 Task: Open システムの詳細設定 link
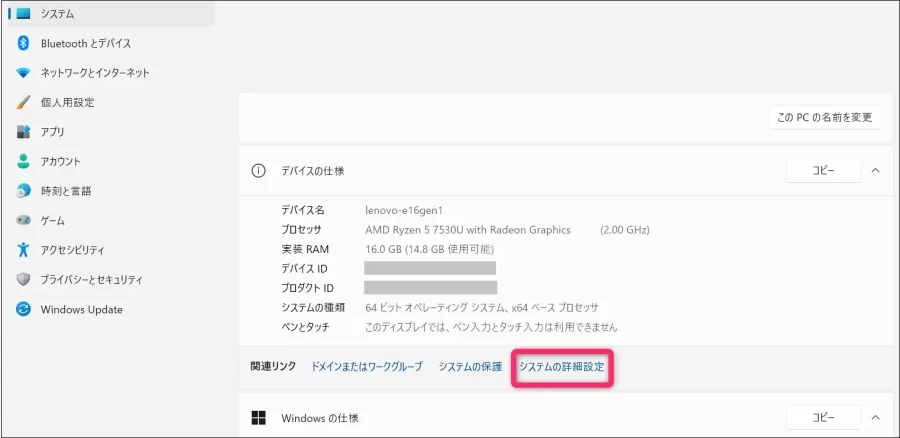pos(562,367)
